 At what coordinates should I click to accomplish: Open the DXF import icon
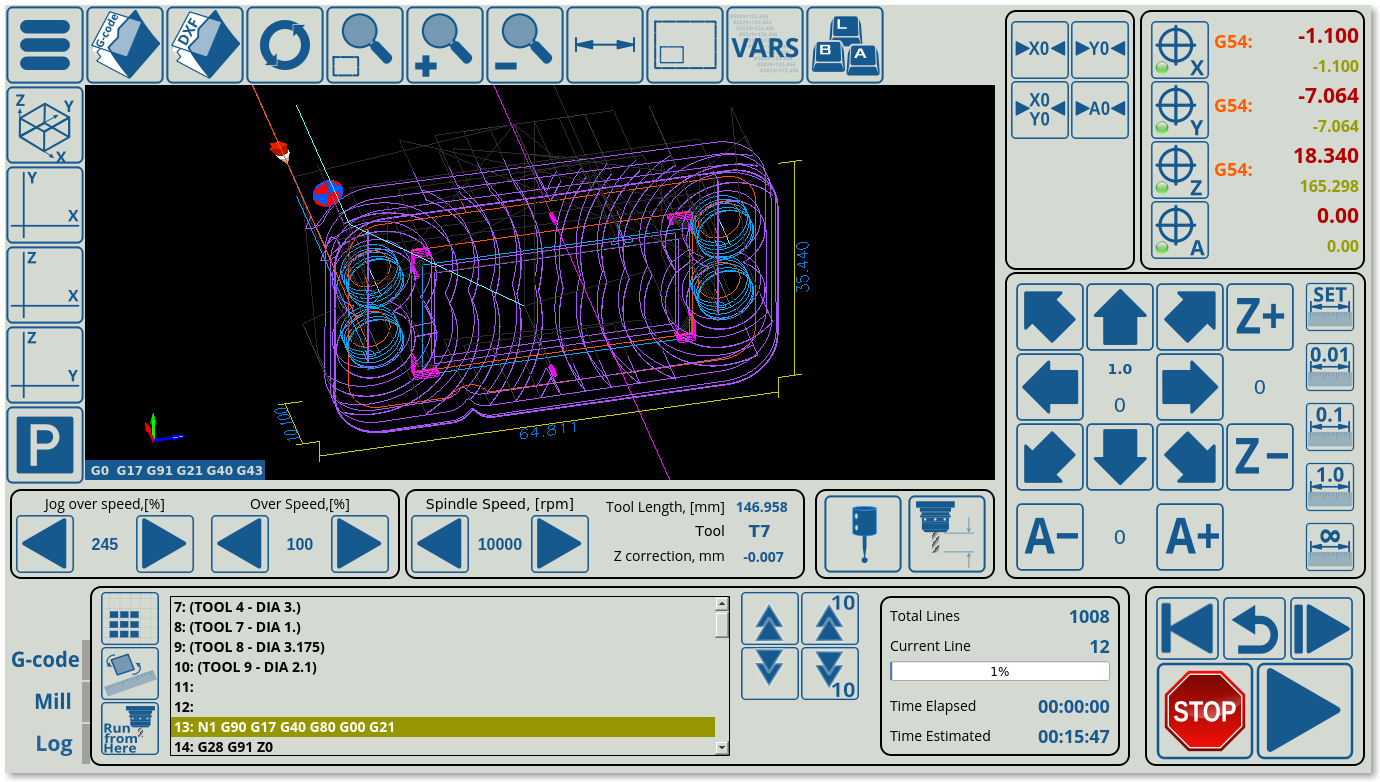205,45
